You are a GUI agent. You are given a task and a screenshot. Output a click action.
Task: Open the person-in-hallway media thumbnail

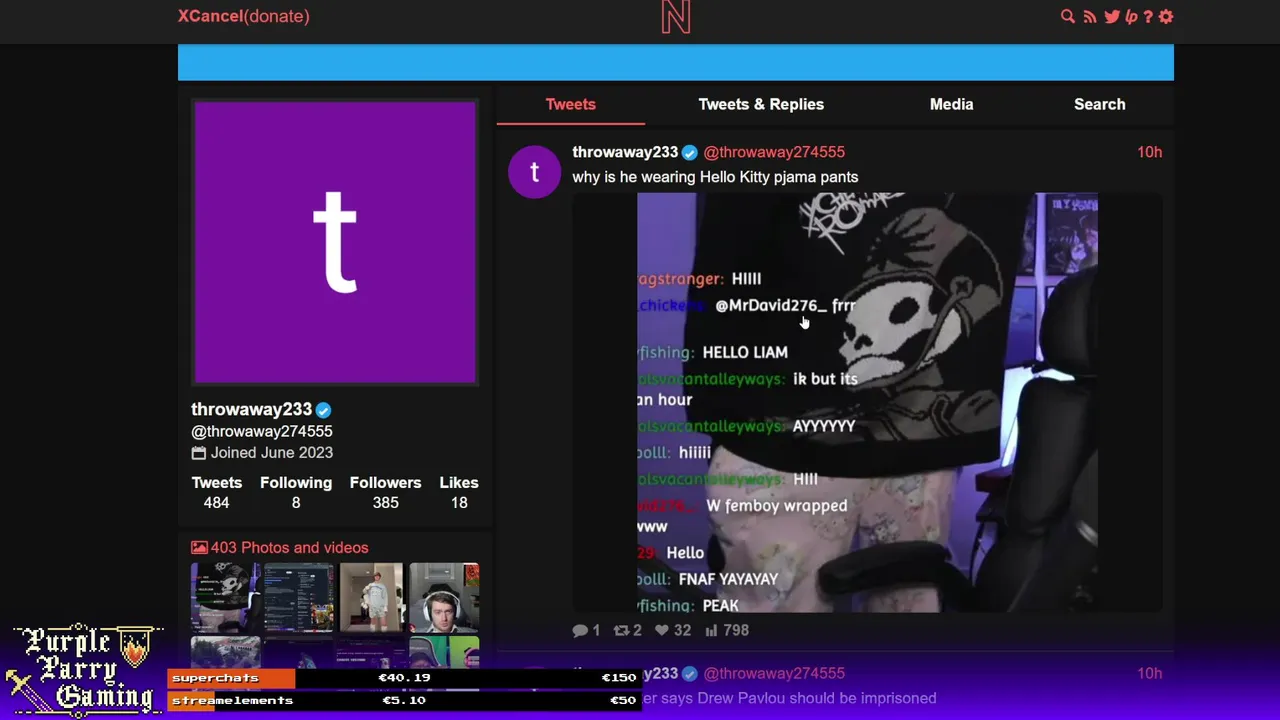point(371,597)
